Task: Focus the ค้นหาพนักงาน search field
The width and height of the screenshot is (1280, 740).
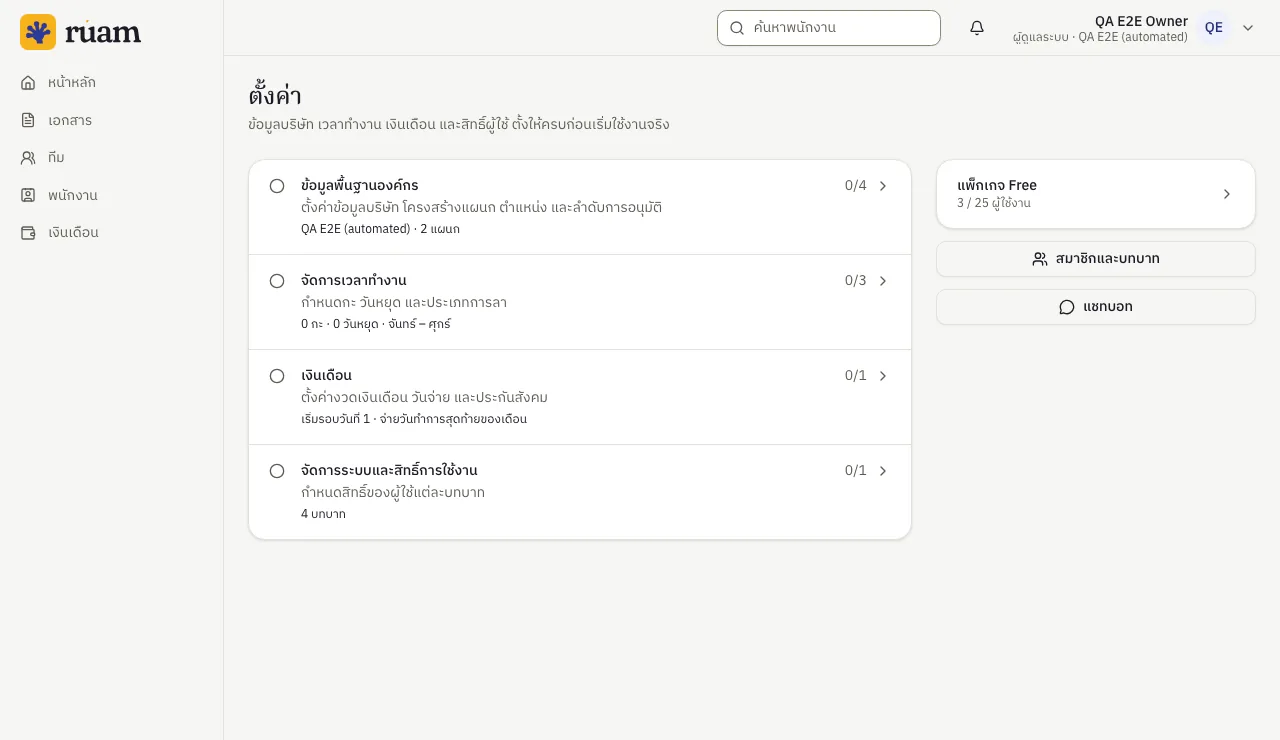Action: [x=829, y=28]
